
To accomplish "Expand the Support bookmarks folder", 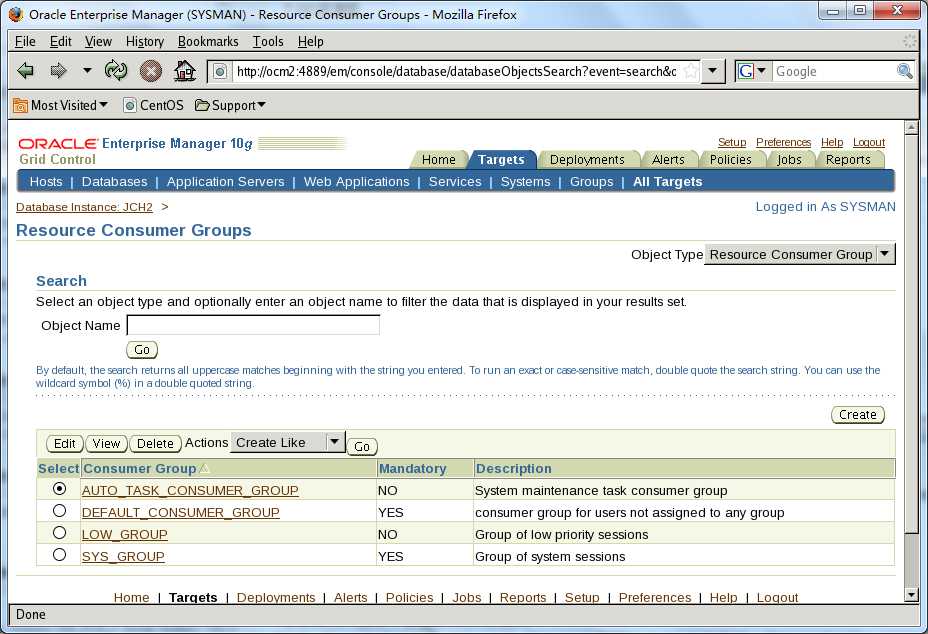I will 230,105.
